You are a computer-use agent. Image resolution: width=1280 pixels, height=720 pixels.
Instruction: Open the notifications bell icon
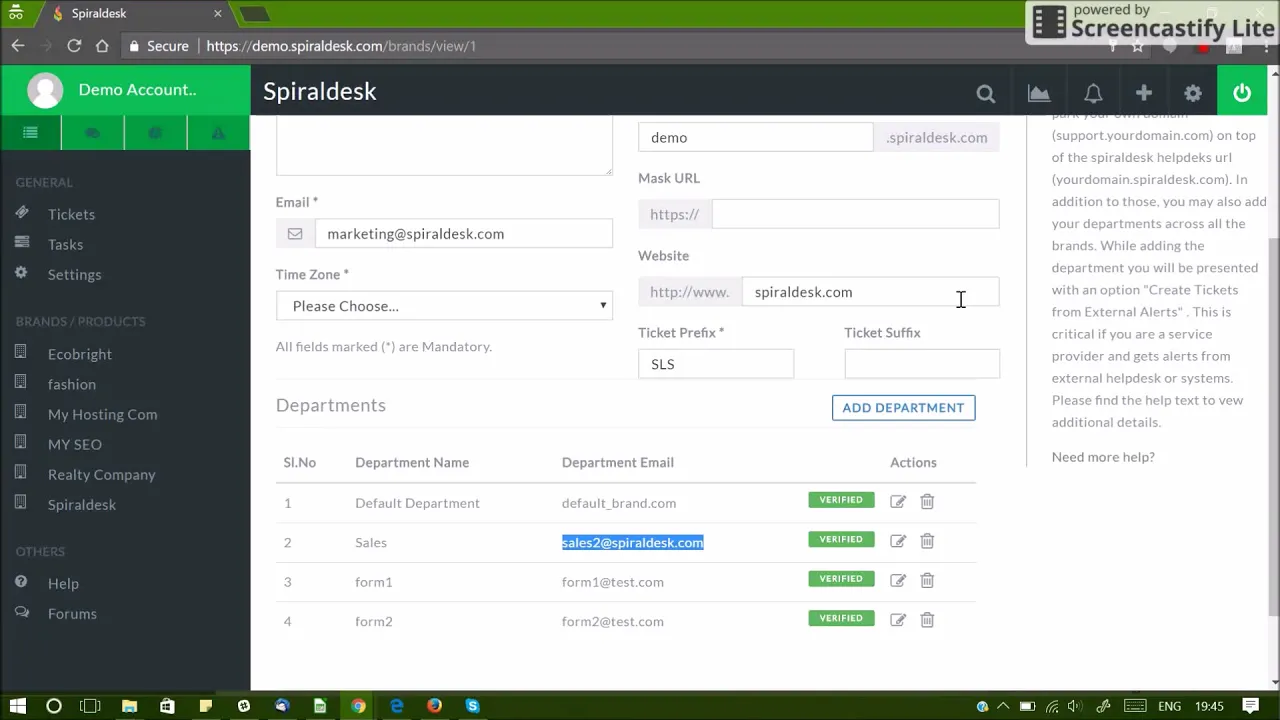point(1093,93)
